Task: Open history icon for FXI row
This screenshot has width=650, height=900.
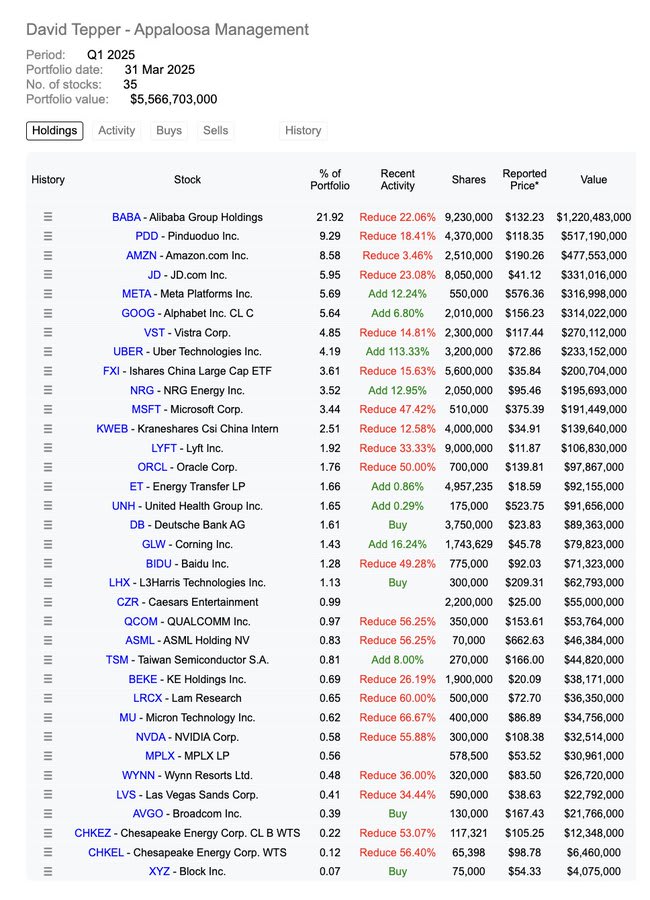Action: [48, 371]
